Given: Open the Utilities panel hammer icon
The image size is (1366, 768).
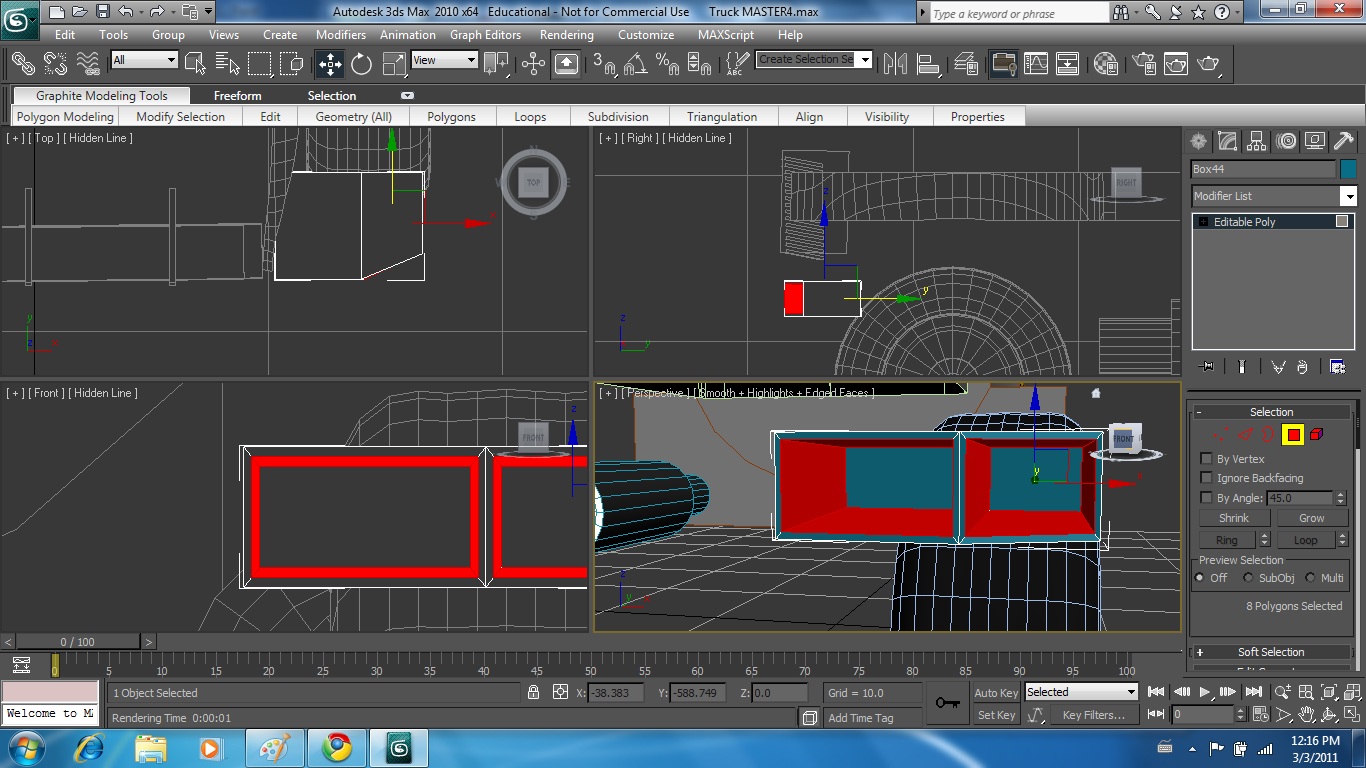Looking at the screenshot, I should 1343,141.
